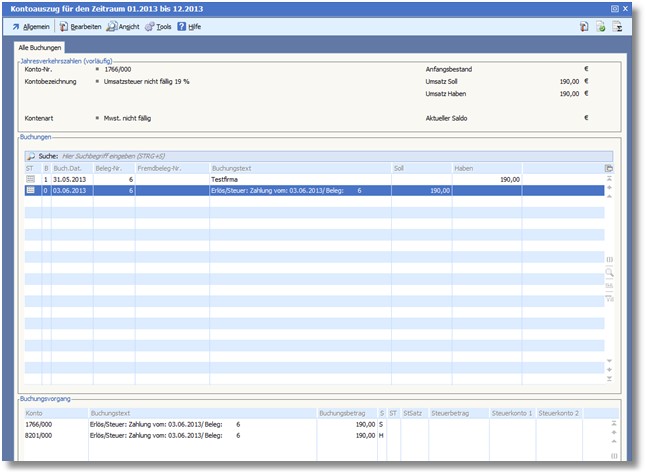Jump to last record in Buchungen table
The width and height of the screenshot is (646, 475).
(609, 379)
